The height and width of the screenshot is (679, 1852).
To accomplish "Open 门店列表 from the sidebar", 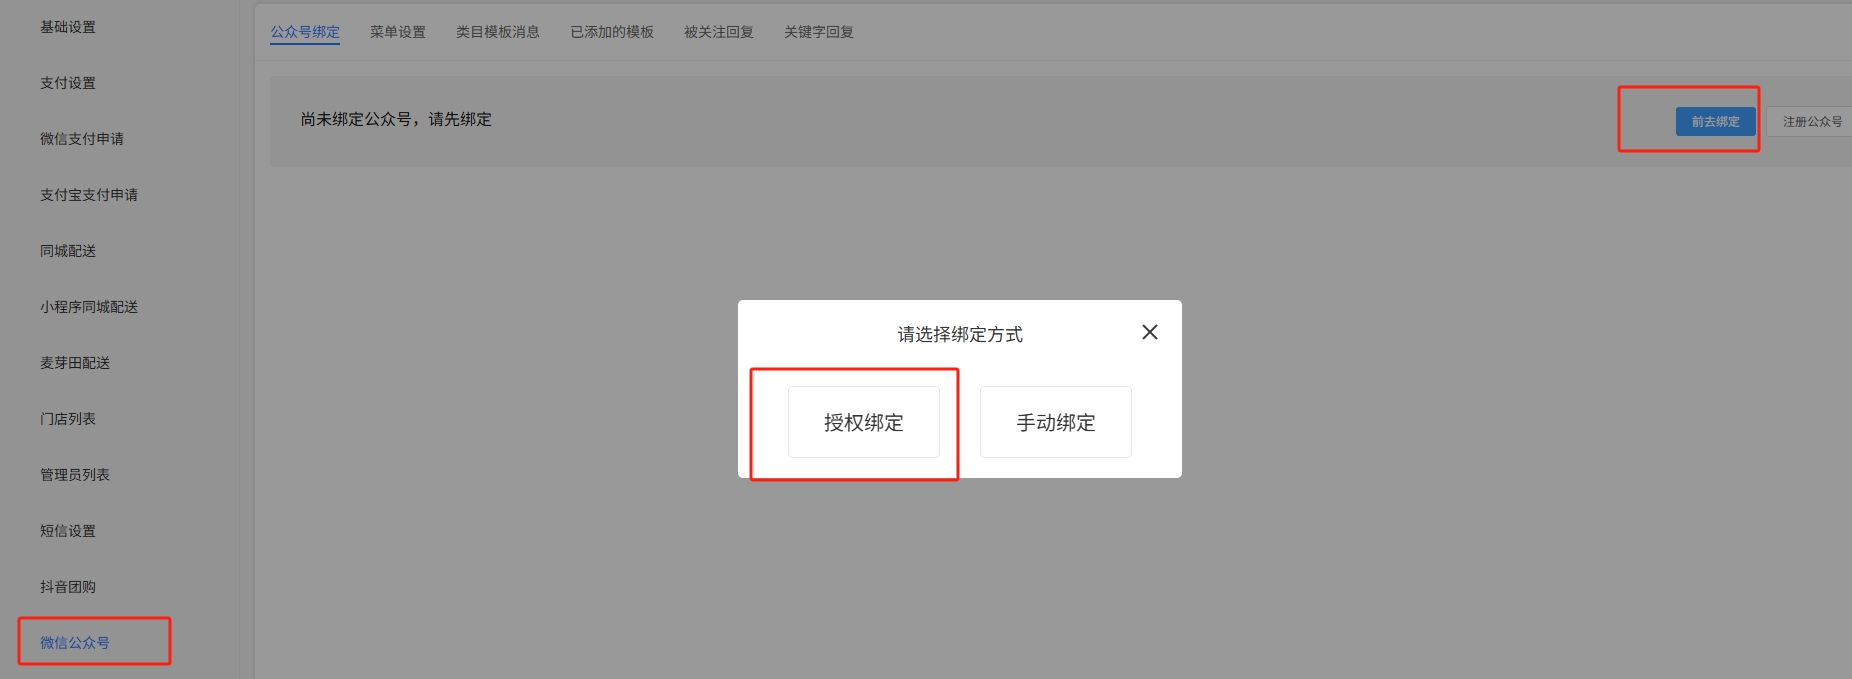I will pyautogui.click(x=68, y=419).
